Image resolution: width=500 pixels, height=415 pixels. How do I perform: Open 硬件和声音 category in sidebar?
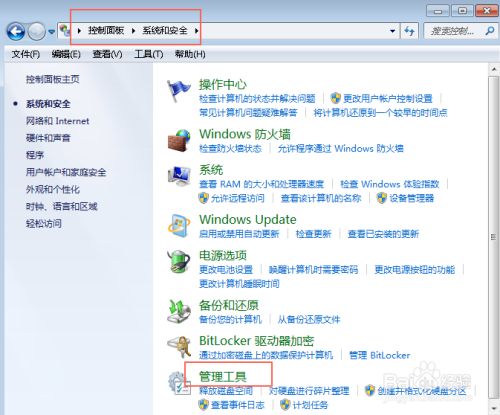point(48,138)
